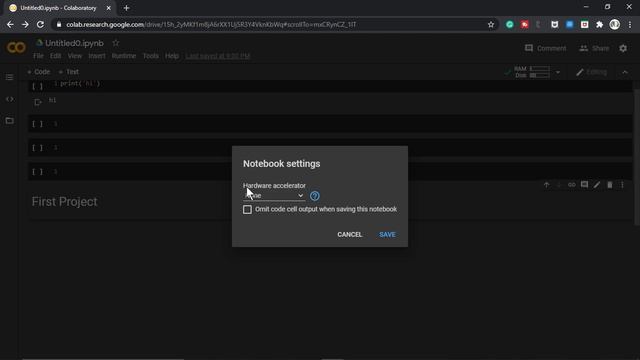Image resolution: width=640 pixels, height=360 pixels.
Task: Rename the Untitled0.ipynb title
Action: 74,43
